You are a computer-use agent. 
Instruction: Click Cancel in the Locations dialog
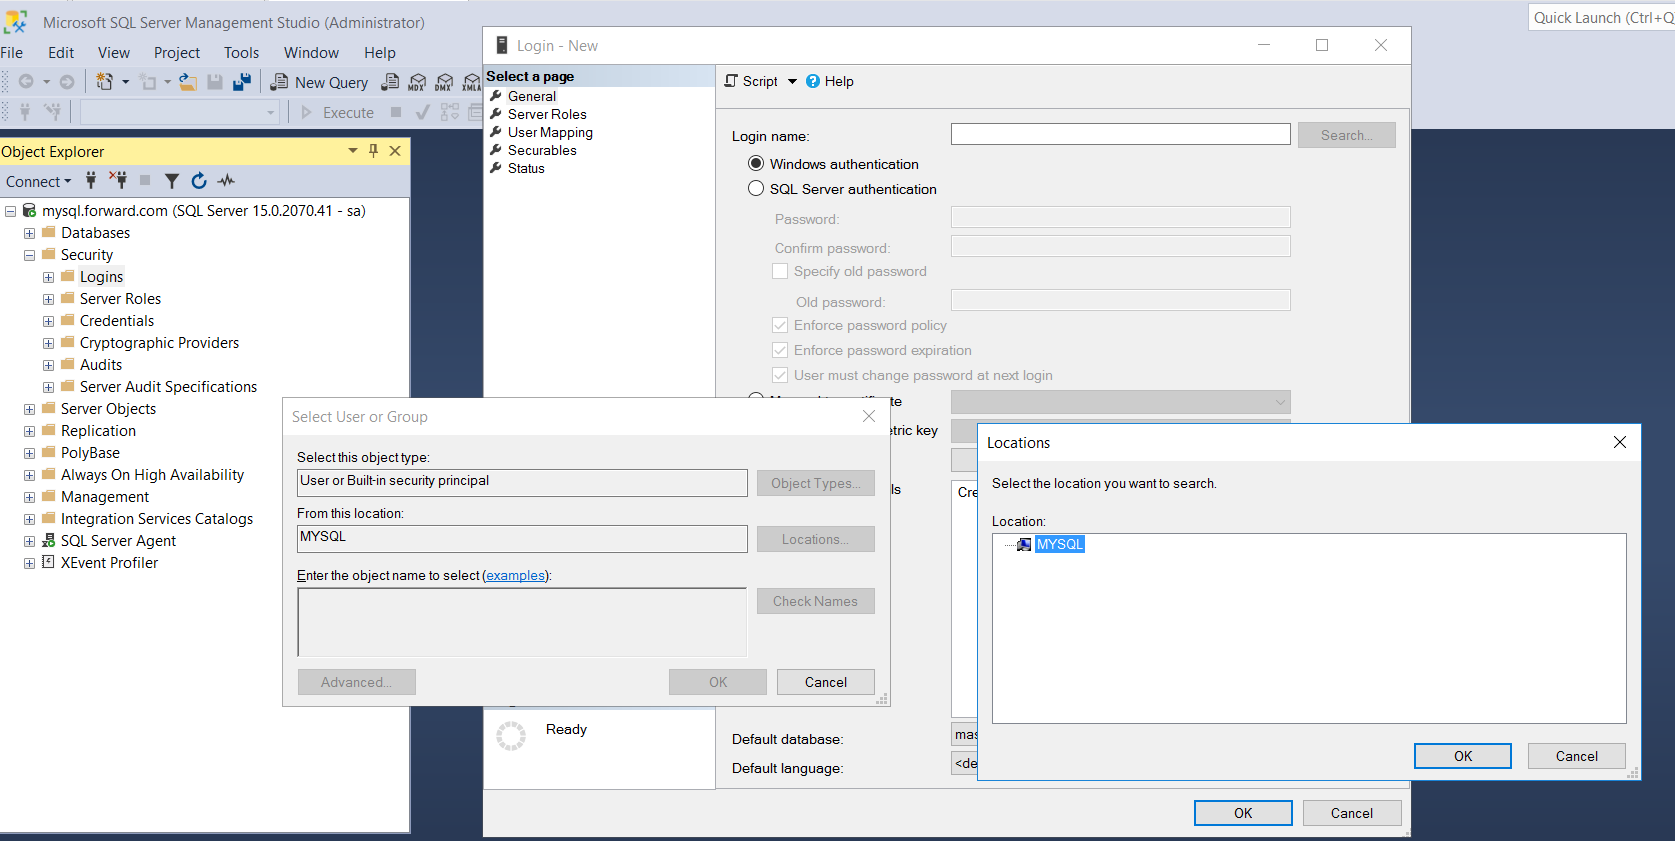[x=1576, y=756]
